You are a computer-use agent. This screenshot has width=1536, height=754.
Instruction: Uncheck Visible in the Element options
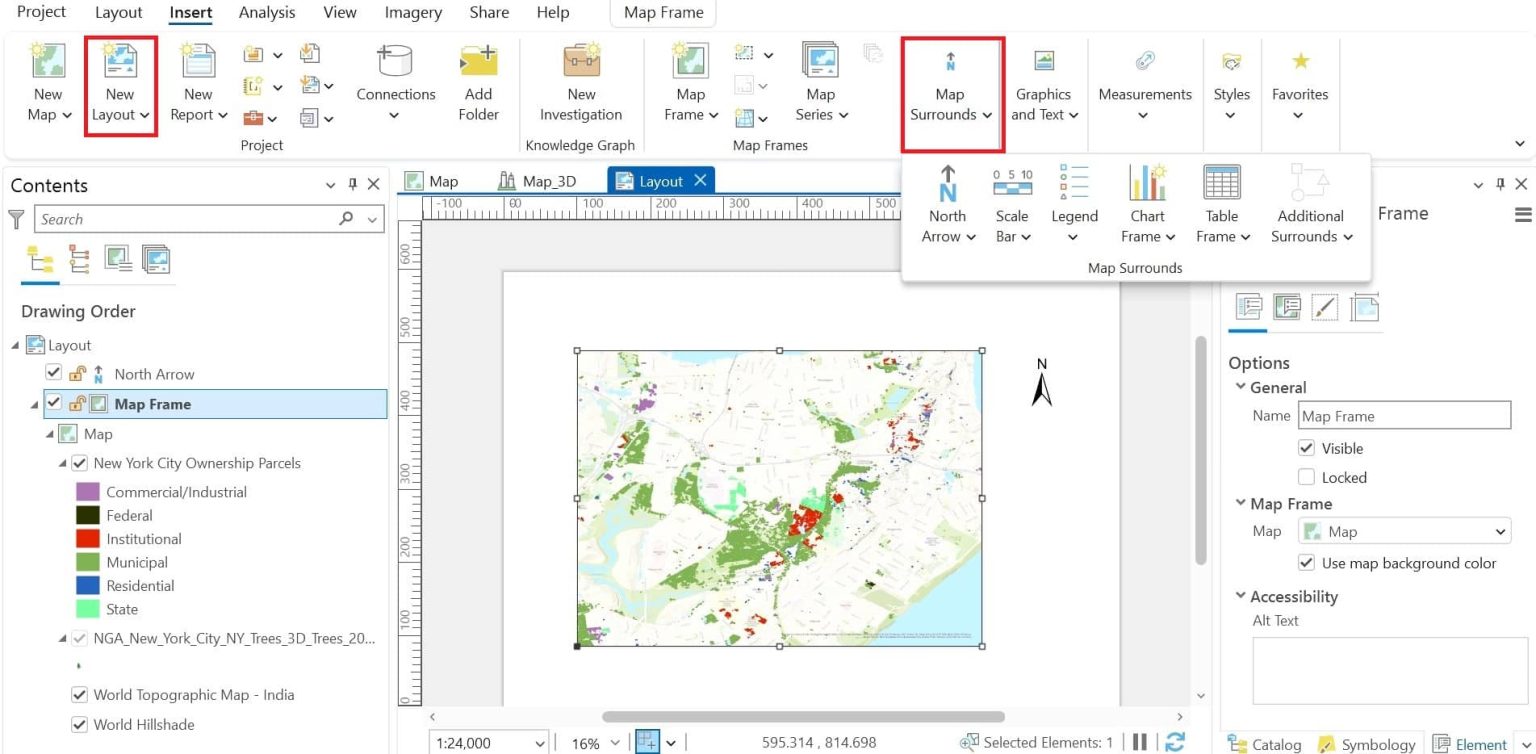pyautogui.click(x=1307, y=448)
